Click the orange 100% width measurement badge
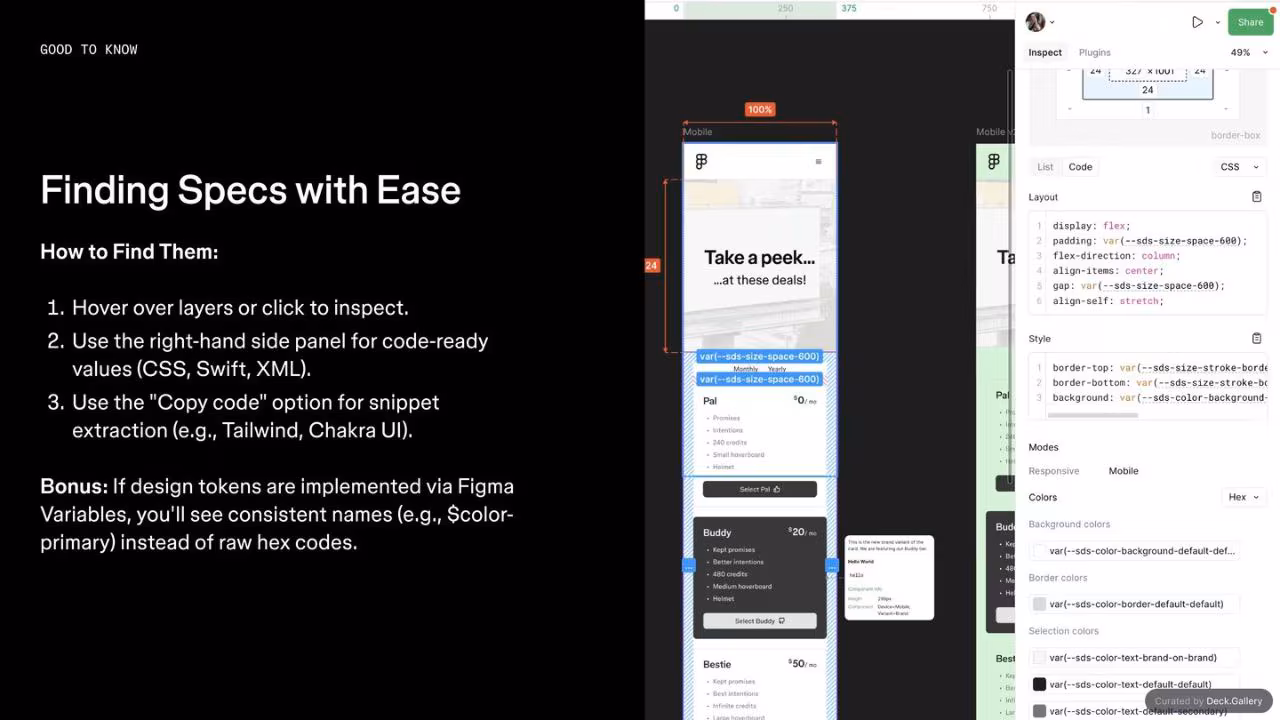1280x720 pixels. pos(760,109)
